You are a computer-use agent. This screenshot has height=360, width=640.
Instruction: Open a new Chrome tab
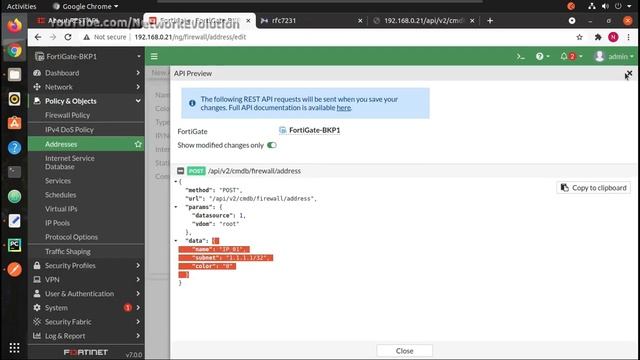(490, 20)
